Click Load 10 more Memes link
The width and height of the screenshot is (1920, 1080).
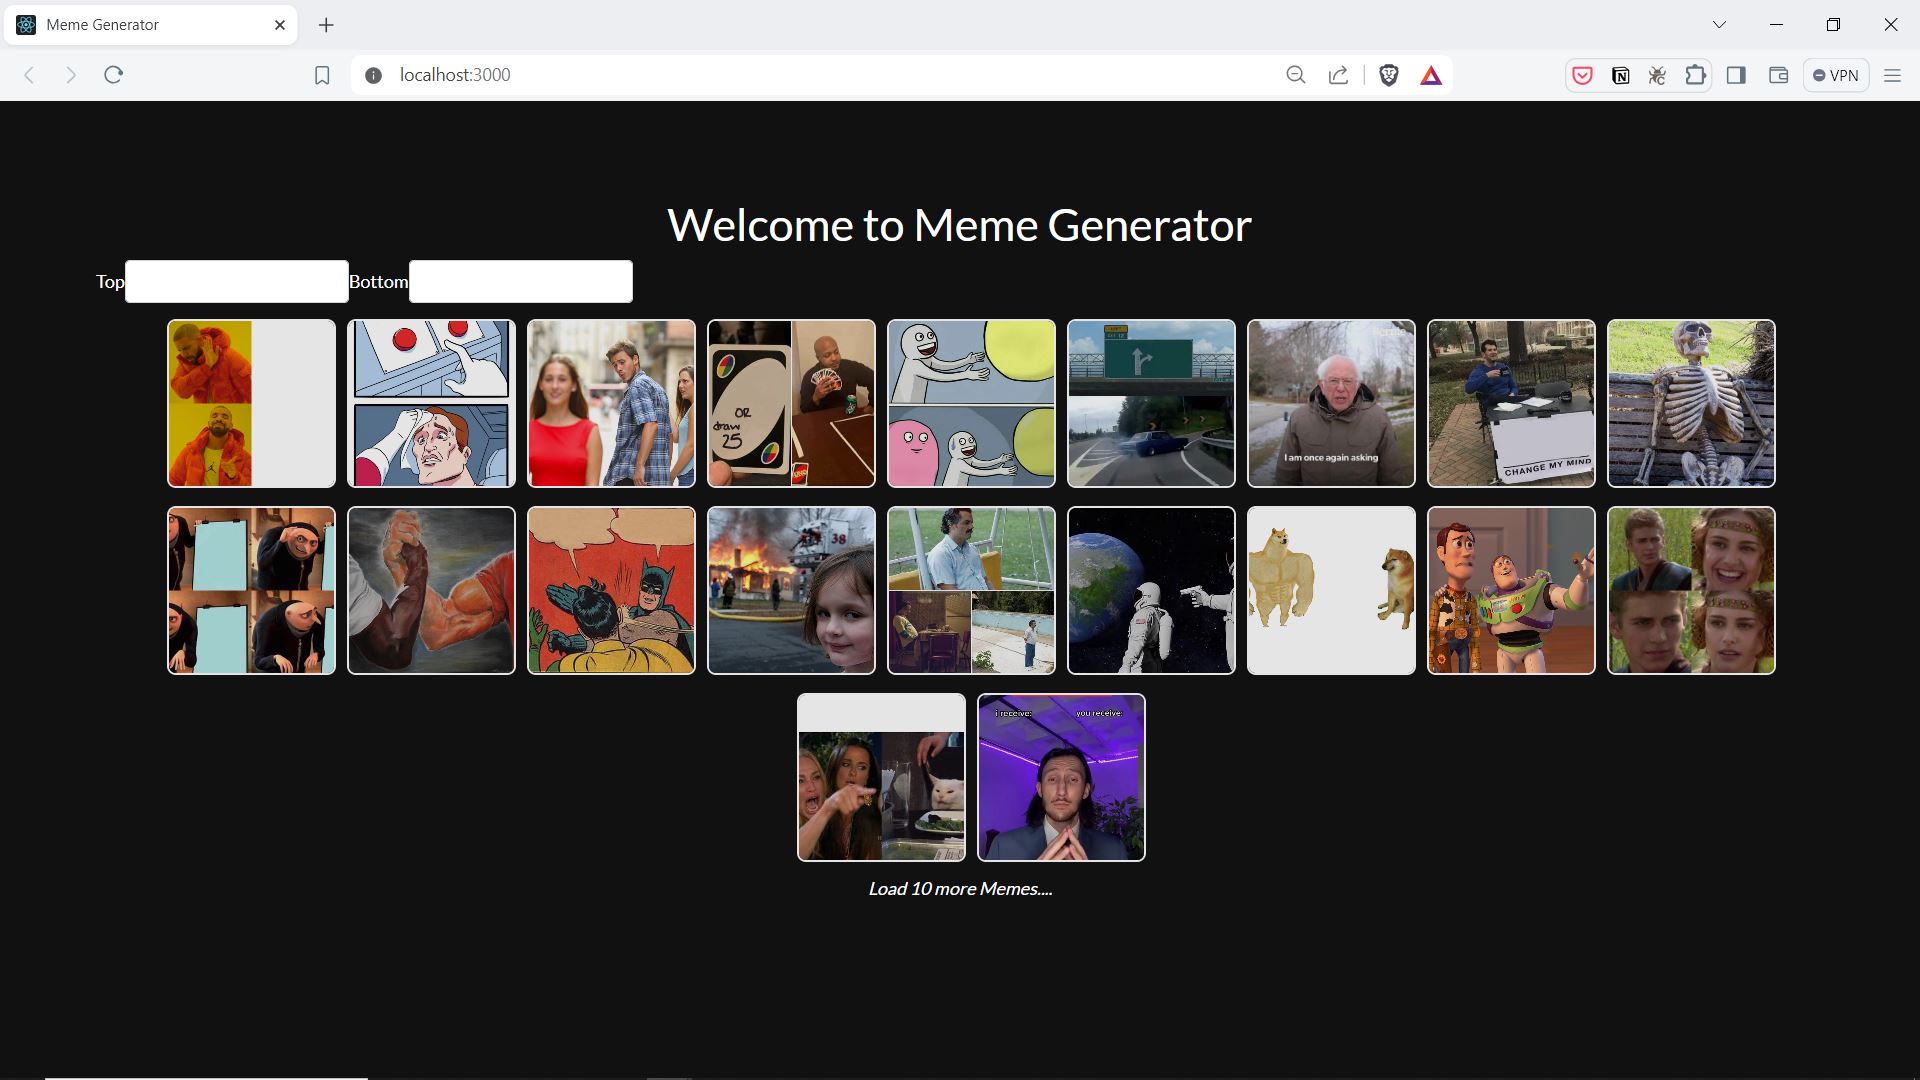(960, 889)
